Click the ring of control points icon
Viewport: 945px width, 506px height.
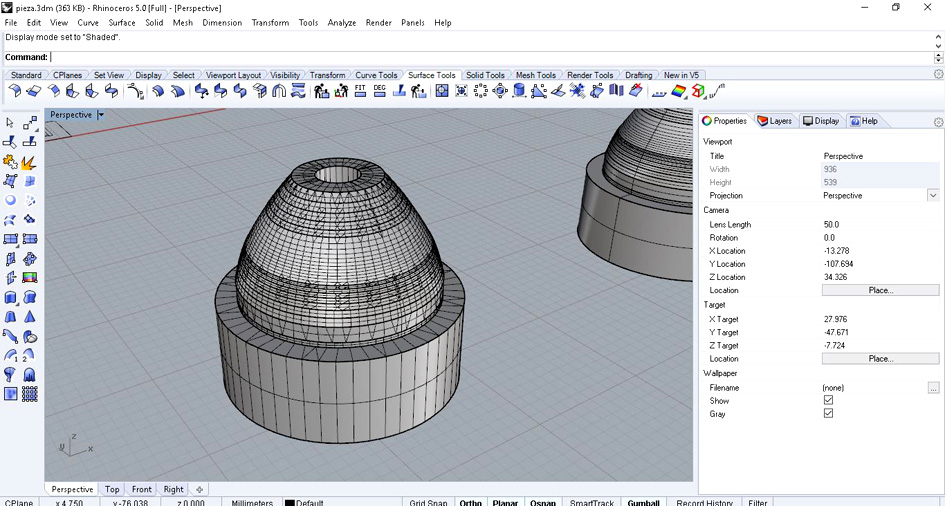480,91
